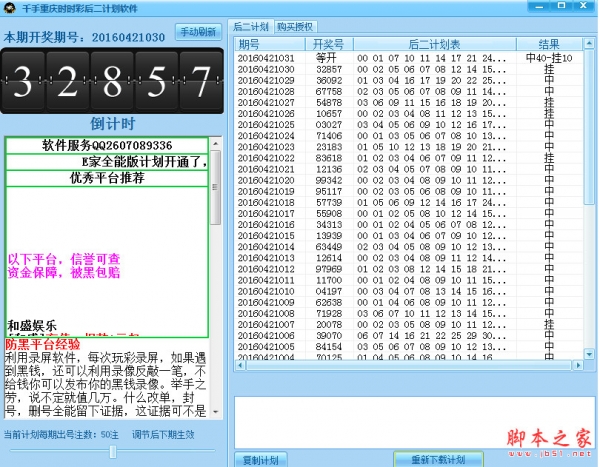
Task: Click the 防黑平台经验 red heading
Action: coord(42,344)
